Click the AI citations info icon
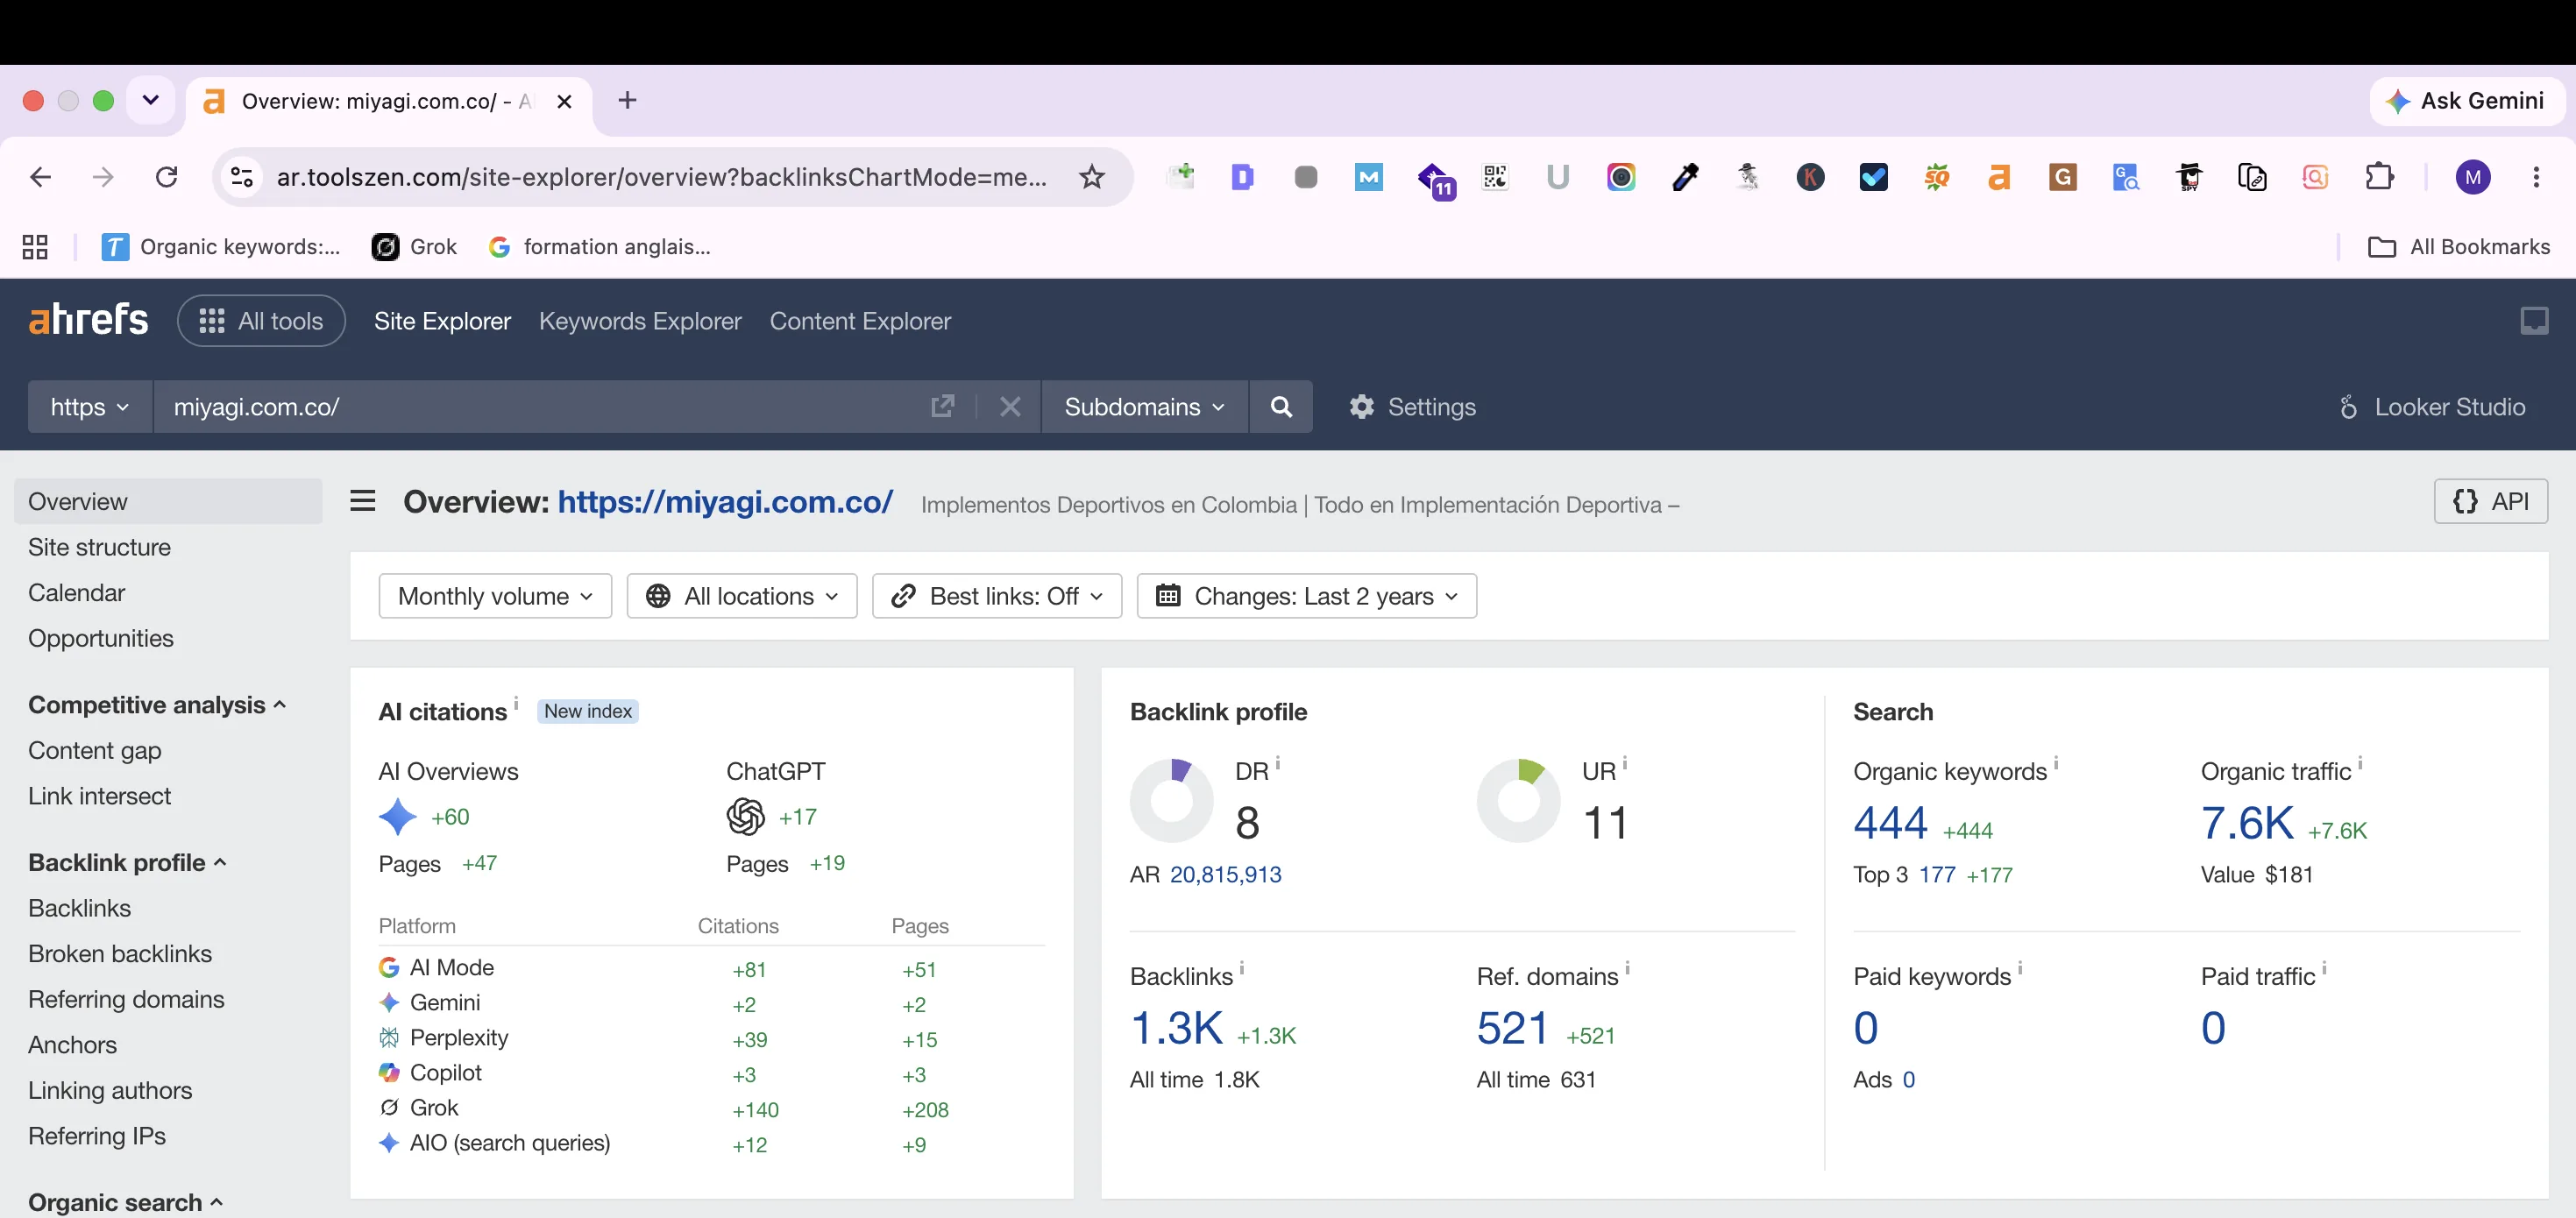2576x1218 pixels. coord(516,703)
